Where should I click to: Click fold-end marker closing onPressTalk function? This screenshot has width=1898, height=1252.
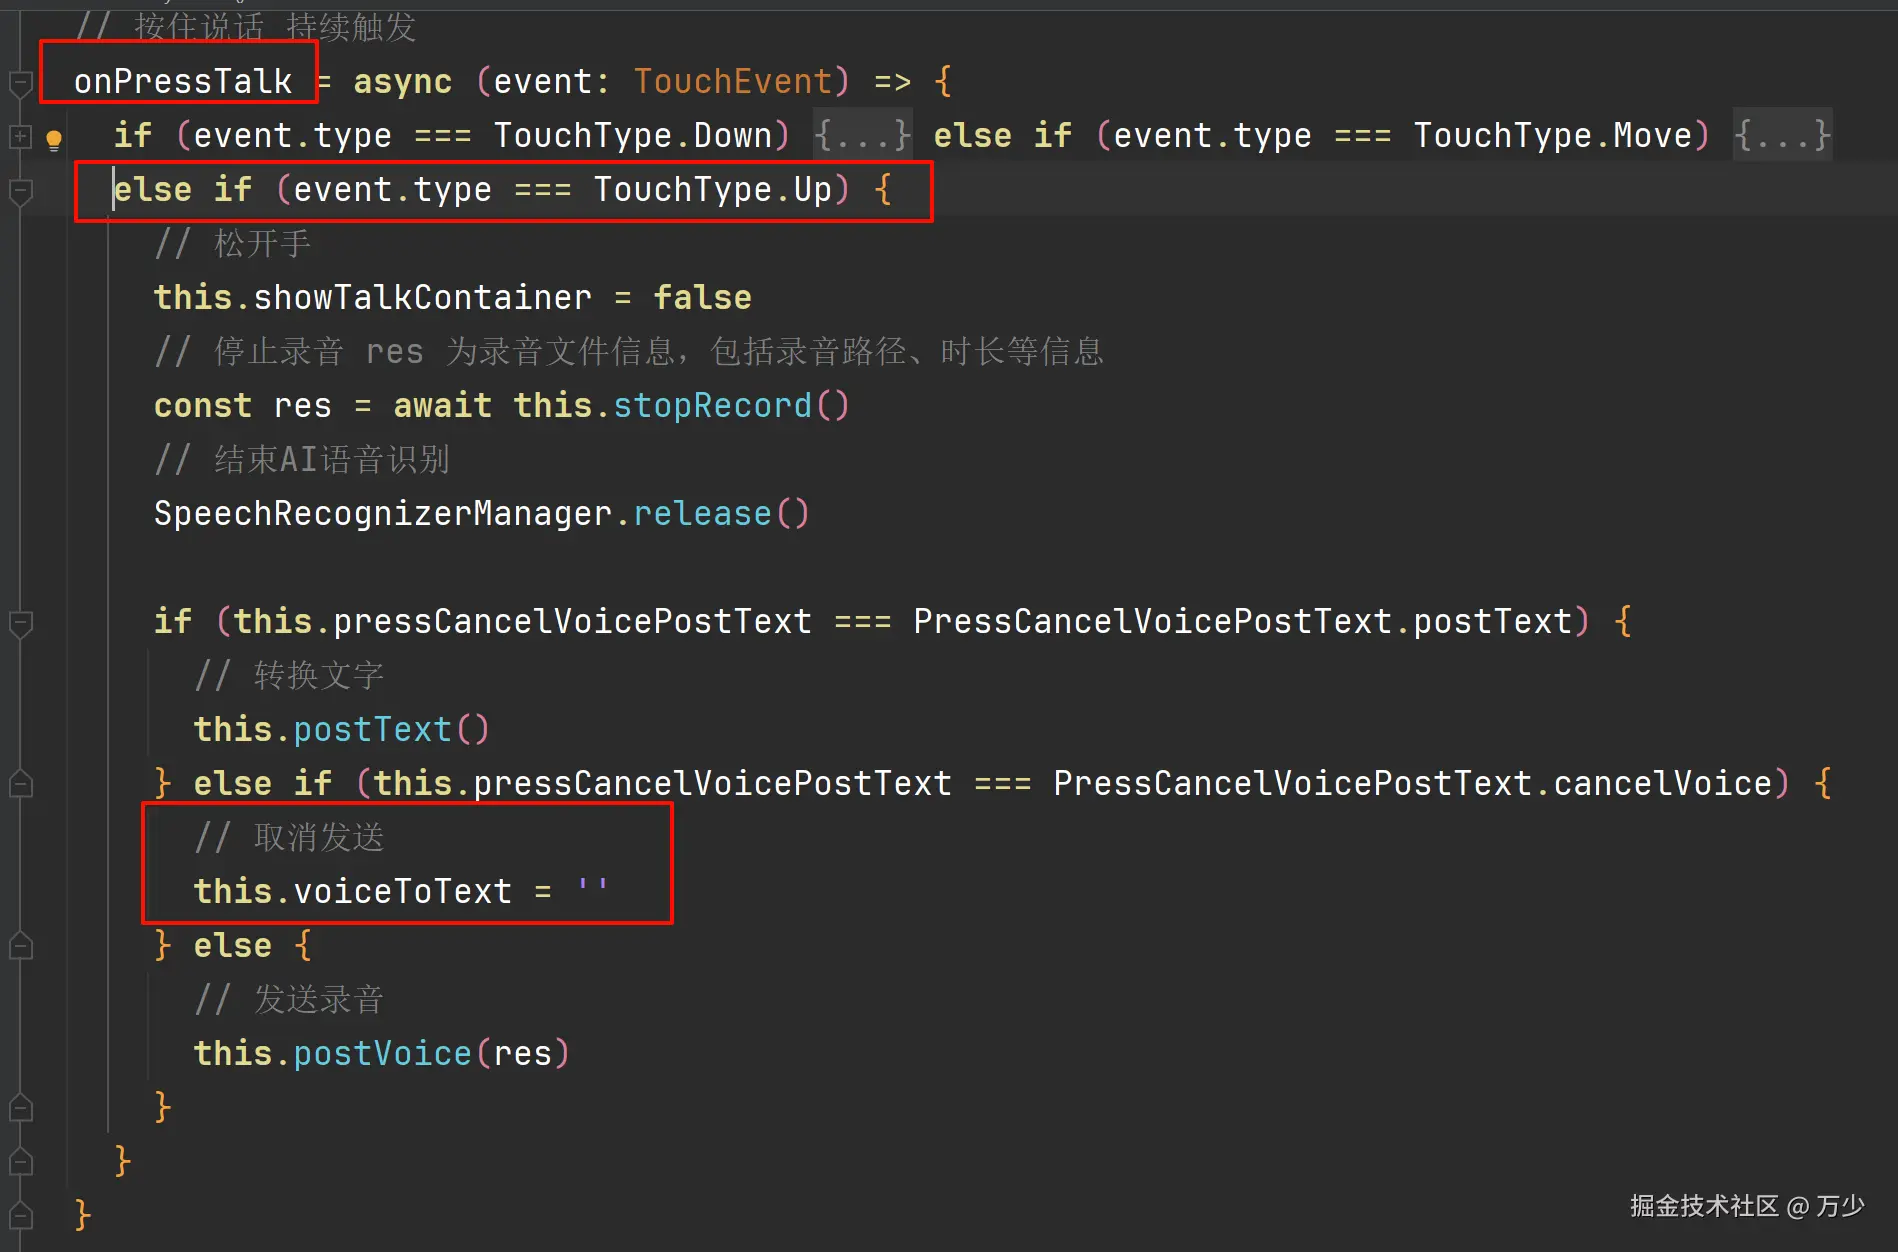pyautogui.click(x=20, y=1216)
